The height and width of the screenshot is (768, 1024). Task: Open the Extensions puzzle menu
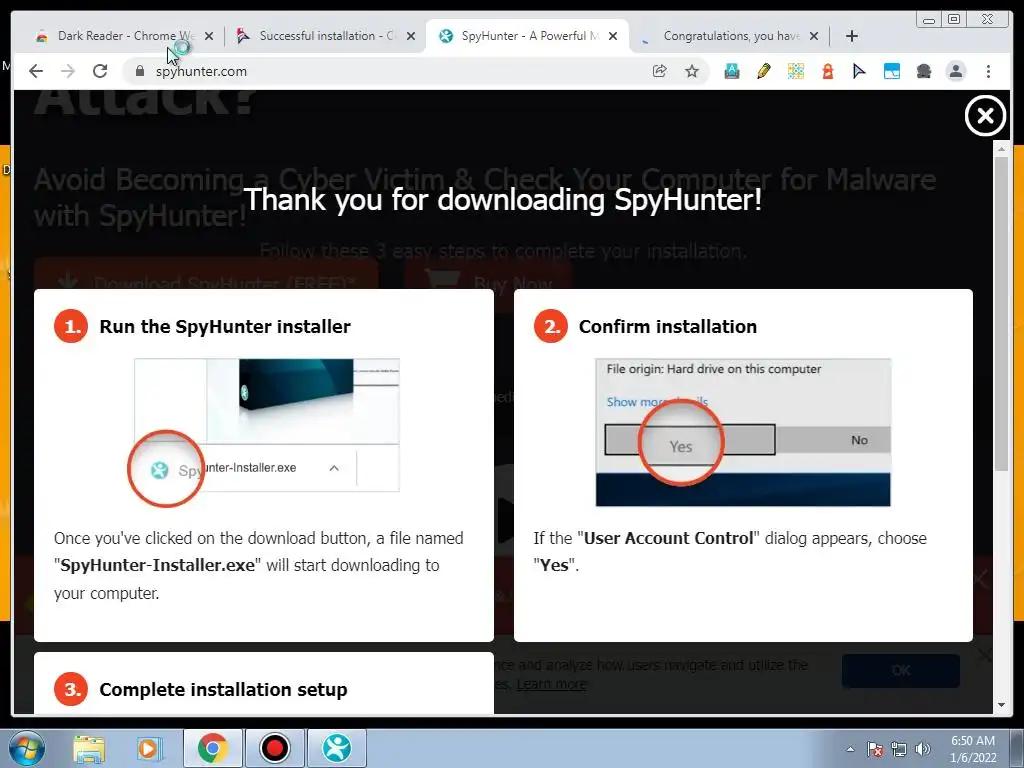pyautogui.click(x=923, y=71)
